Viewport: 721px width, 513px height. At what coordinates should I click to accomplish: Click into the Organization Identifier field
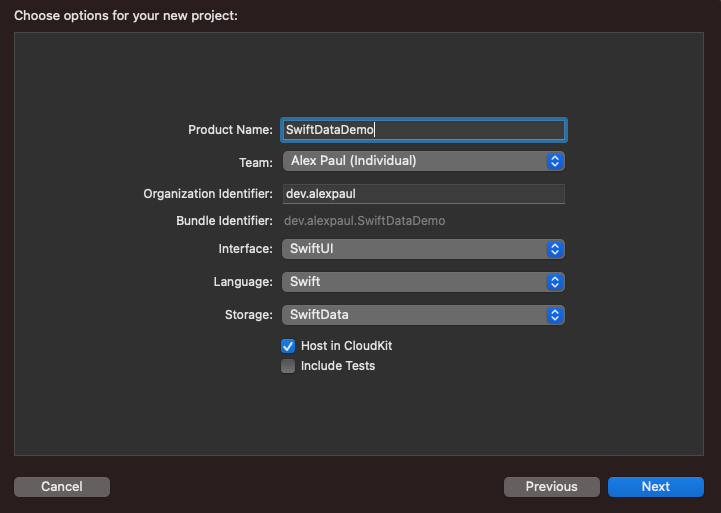(423, 194)
